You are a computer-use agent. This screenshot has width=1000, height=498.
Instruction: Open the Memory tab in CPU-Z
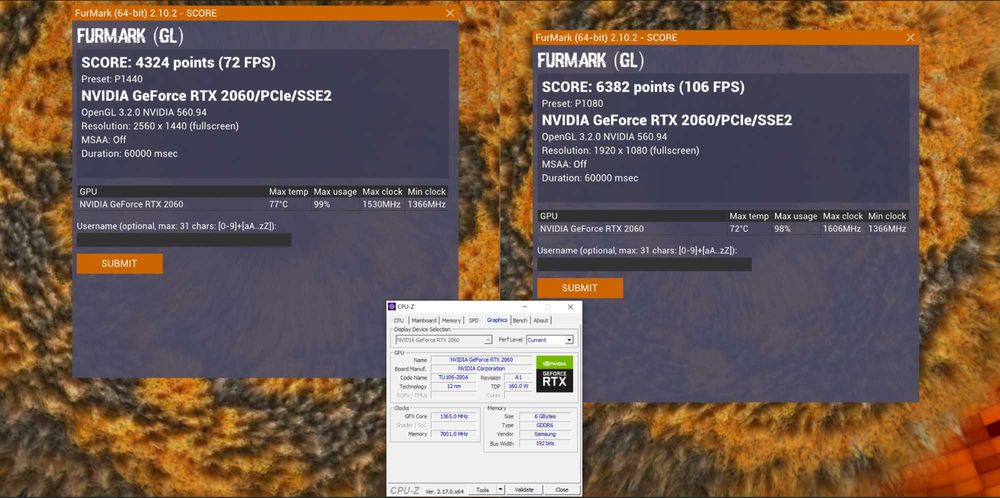tap(452, 321)
